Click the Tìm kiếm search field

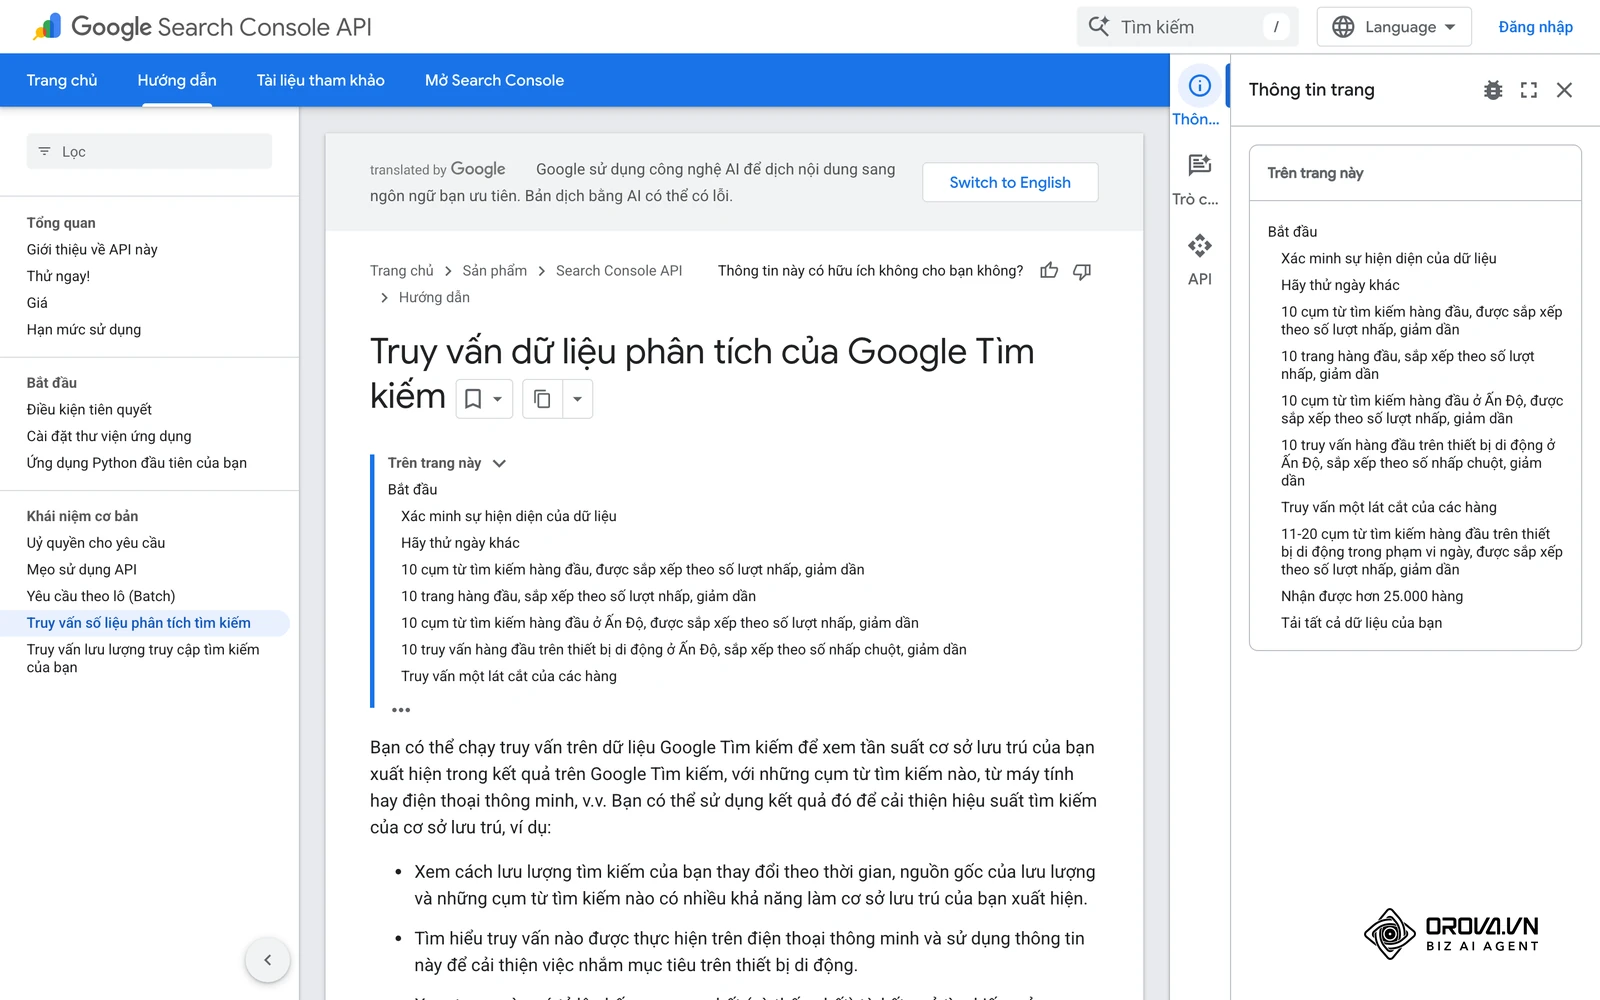click(x=1187, y=27)
